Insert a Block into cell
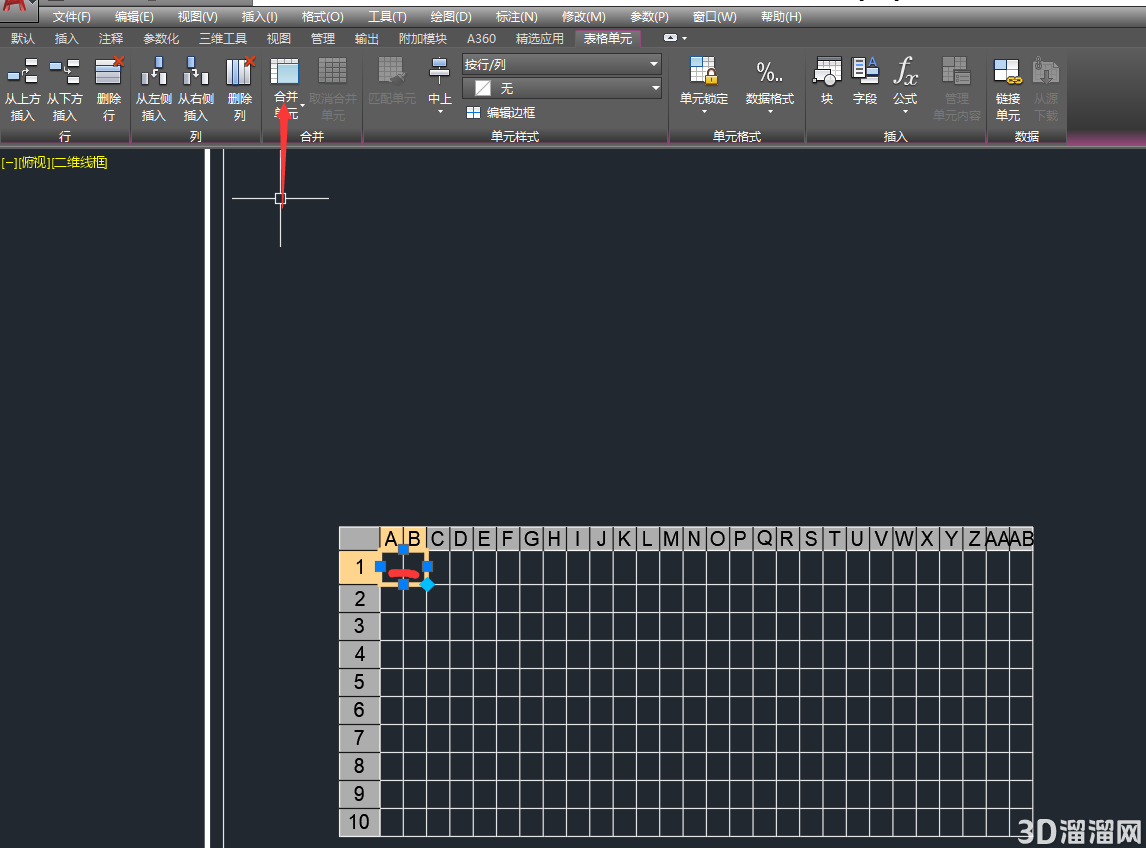 click(827, 72)
